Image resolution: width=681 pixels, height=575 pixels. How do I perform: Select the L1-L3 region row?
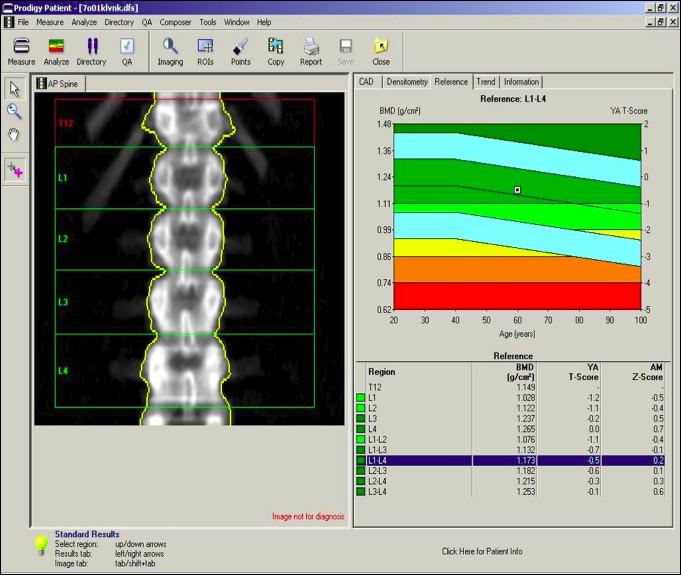pos(510,450)
